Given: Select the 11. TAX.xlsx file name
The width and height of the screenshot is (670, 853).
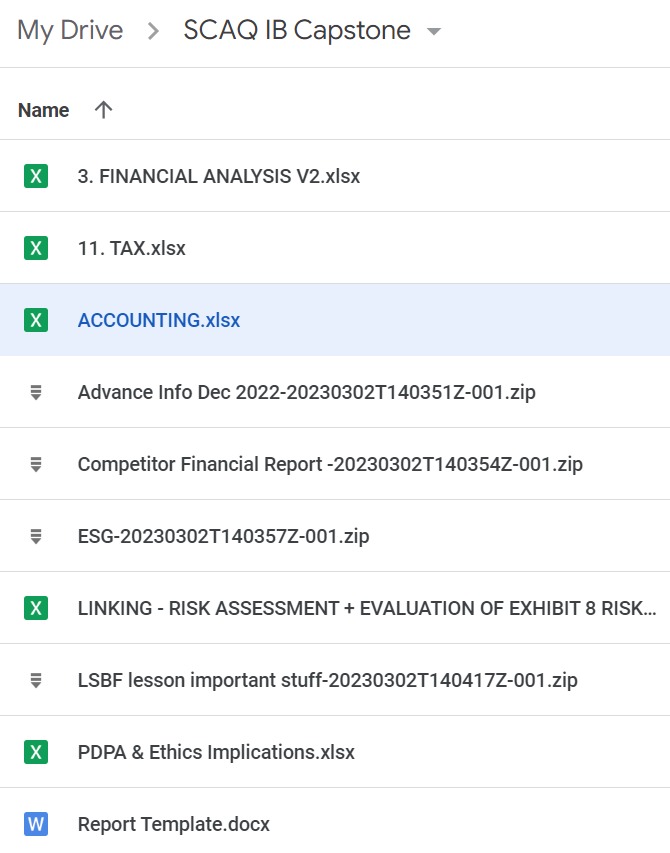Looking at the screenshot, I should click(131, 249).
